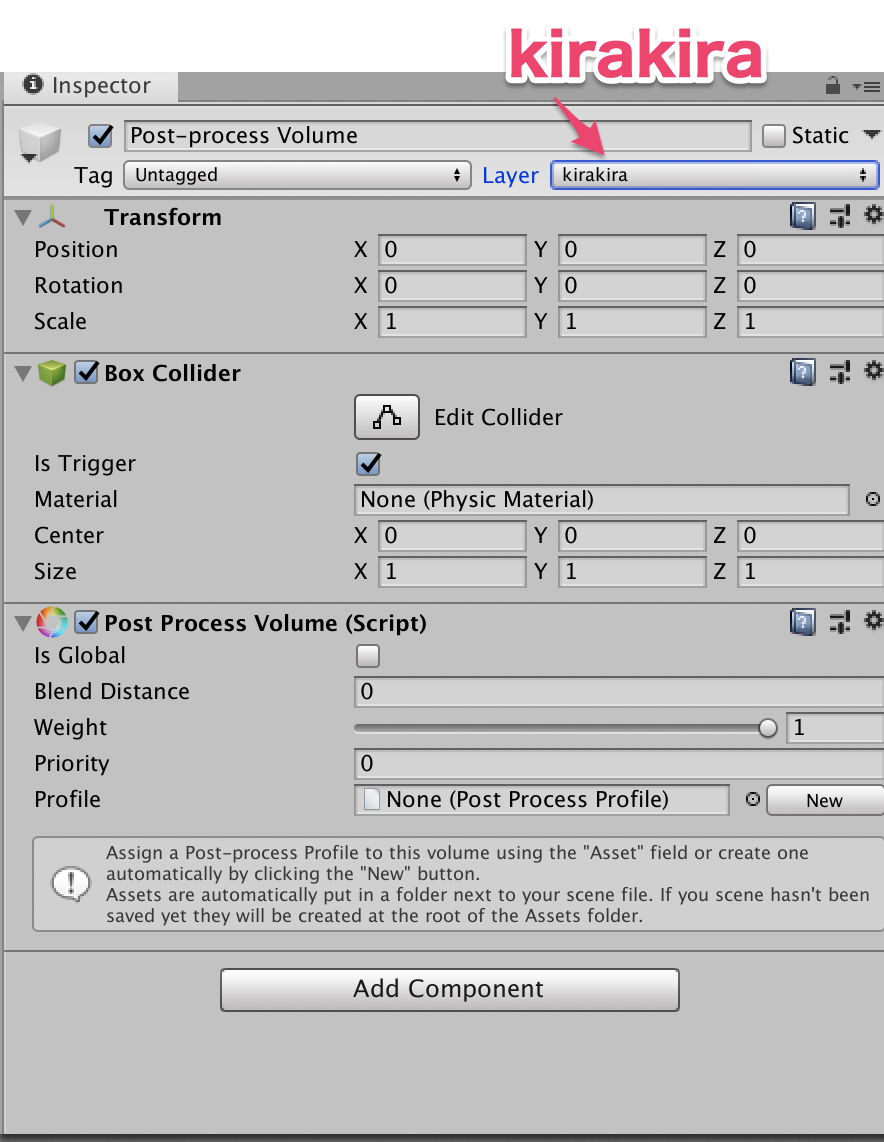Toggle GameObject active checkbox
884x1142 pixels.
click(x=100, y=135)
